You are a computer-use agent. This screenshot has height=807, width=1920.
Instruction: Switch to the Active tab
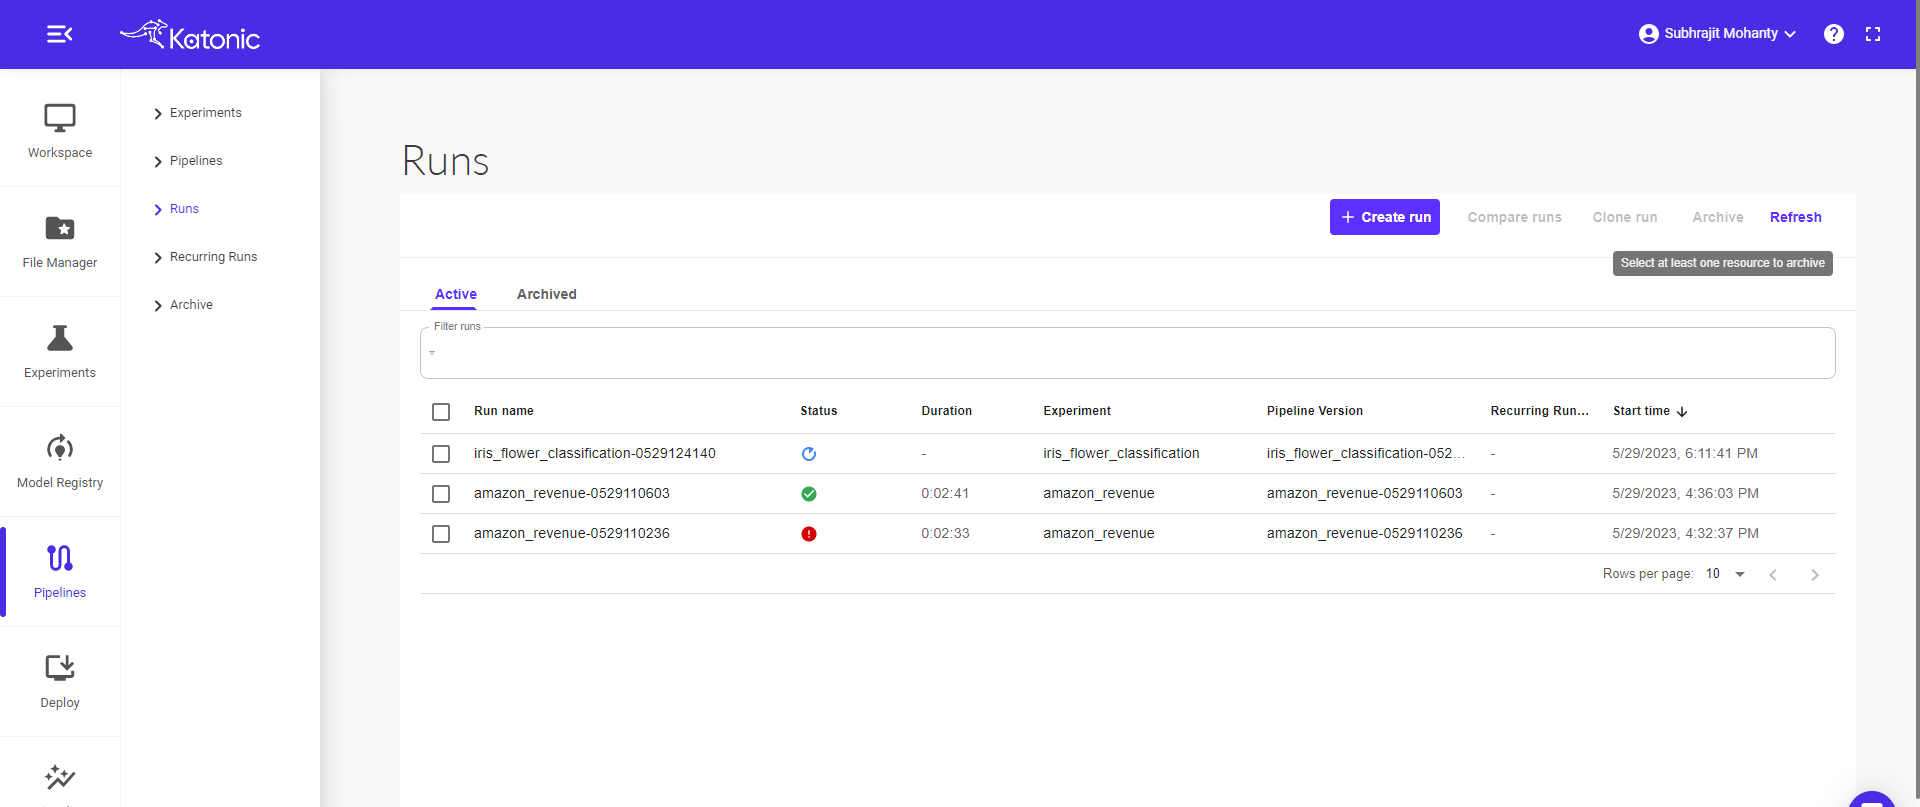456,294
